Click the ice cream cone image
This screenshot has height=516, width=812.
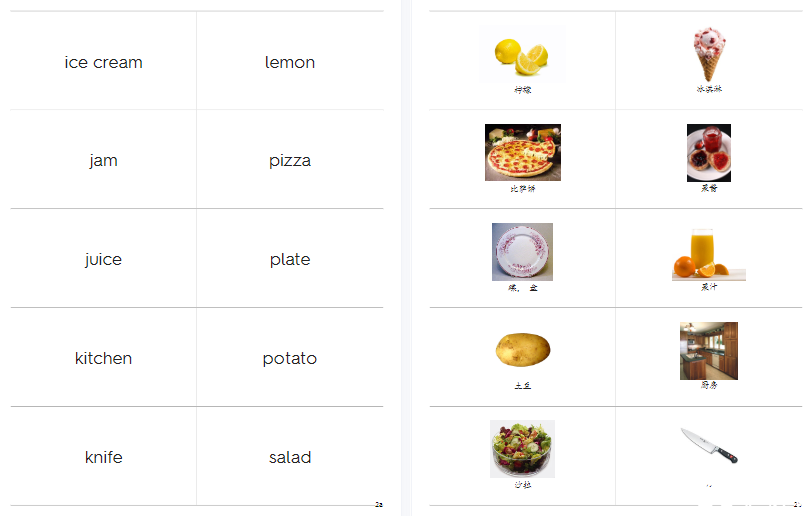tap(709, 54)
